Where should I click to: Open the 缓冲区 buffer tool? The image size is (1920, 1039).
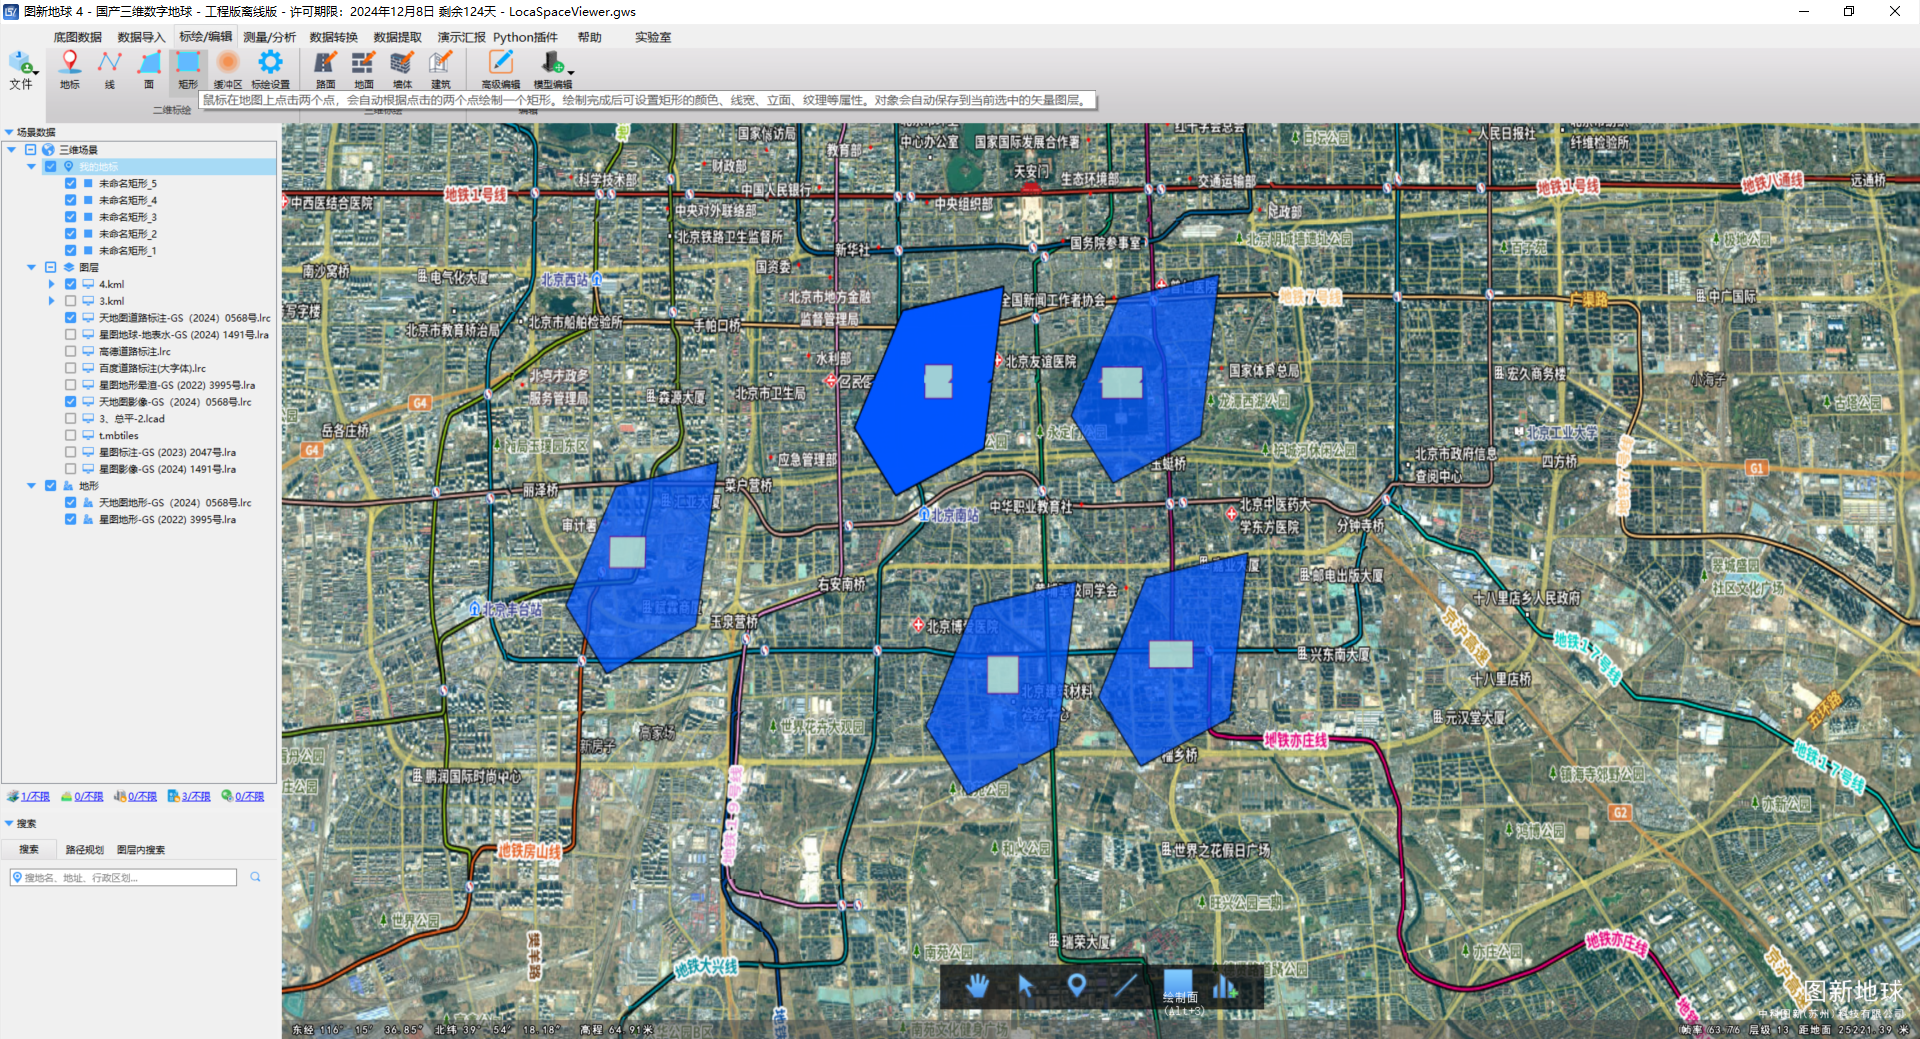pos(228,69)
